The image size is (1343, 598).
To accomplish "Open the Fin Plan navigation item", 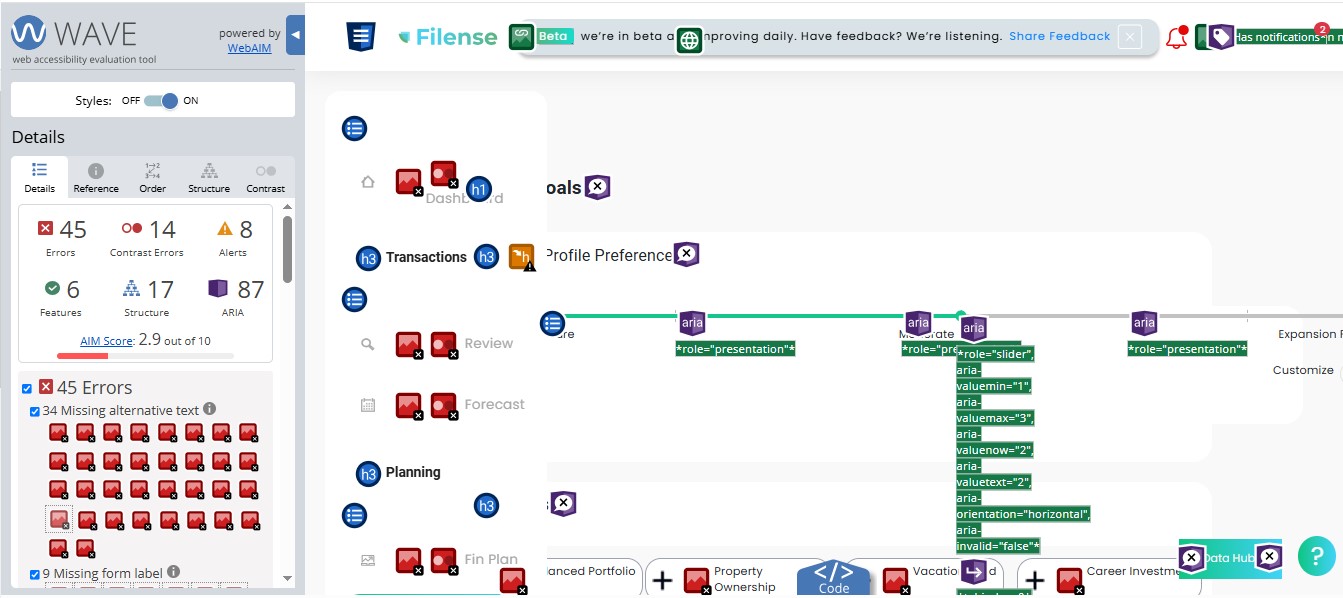I will coord(491,560).
